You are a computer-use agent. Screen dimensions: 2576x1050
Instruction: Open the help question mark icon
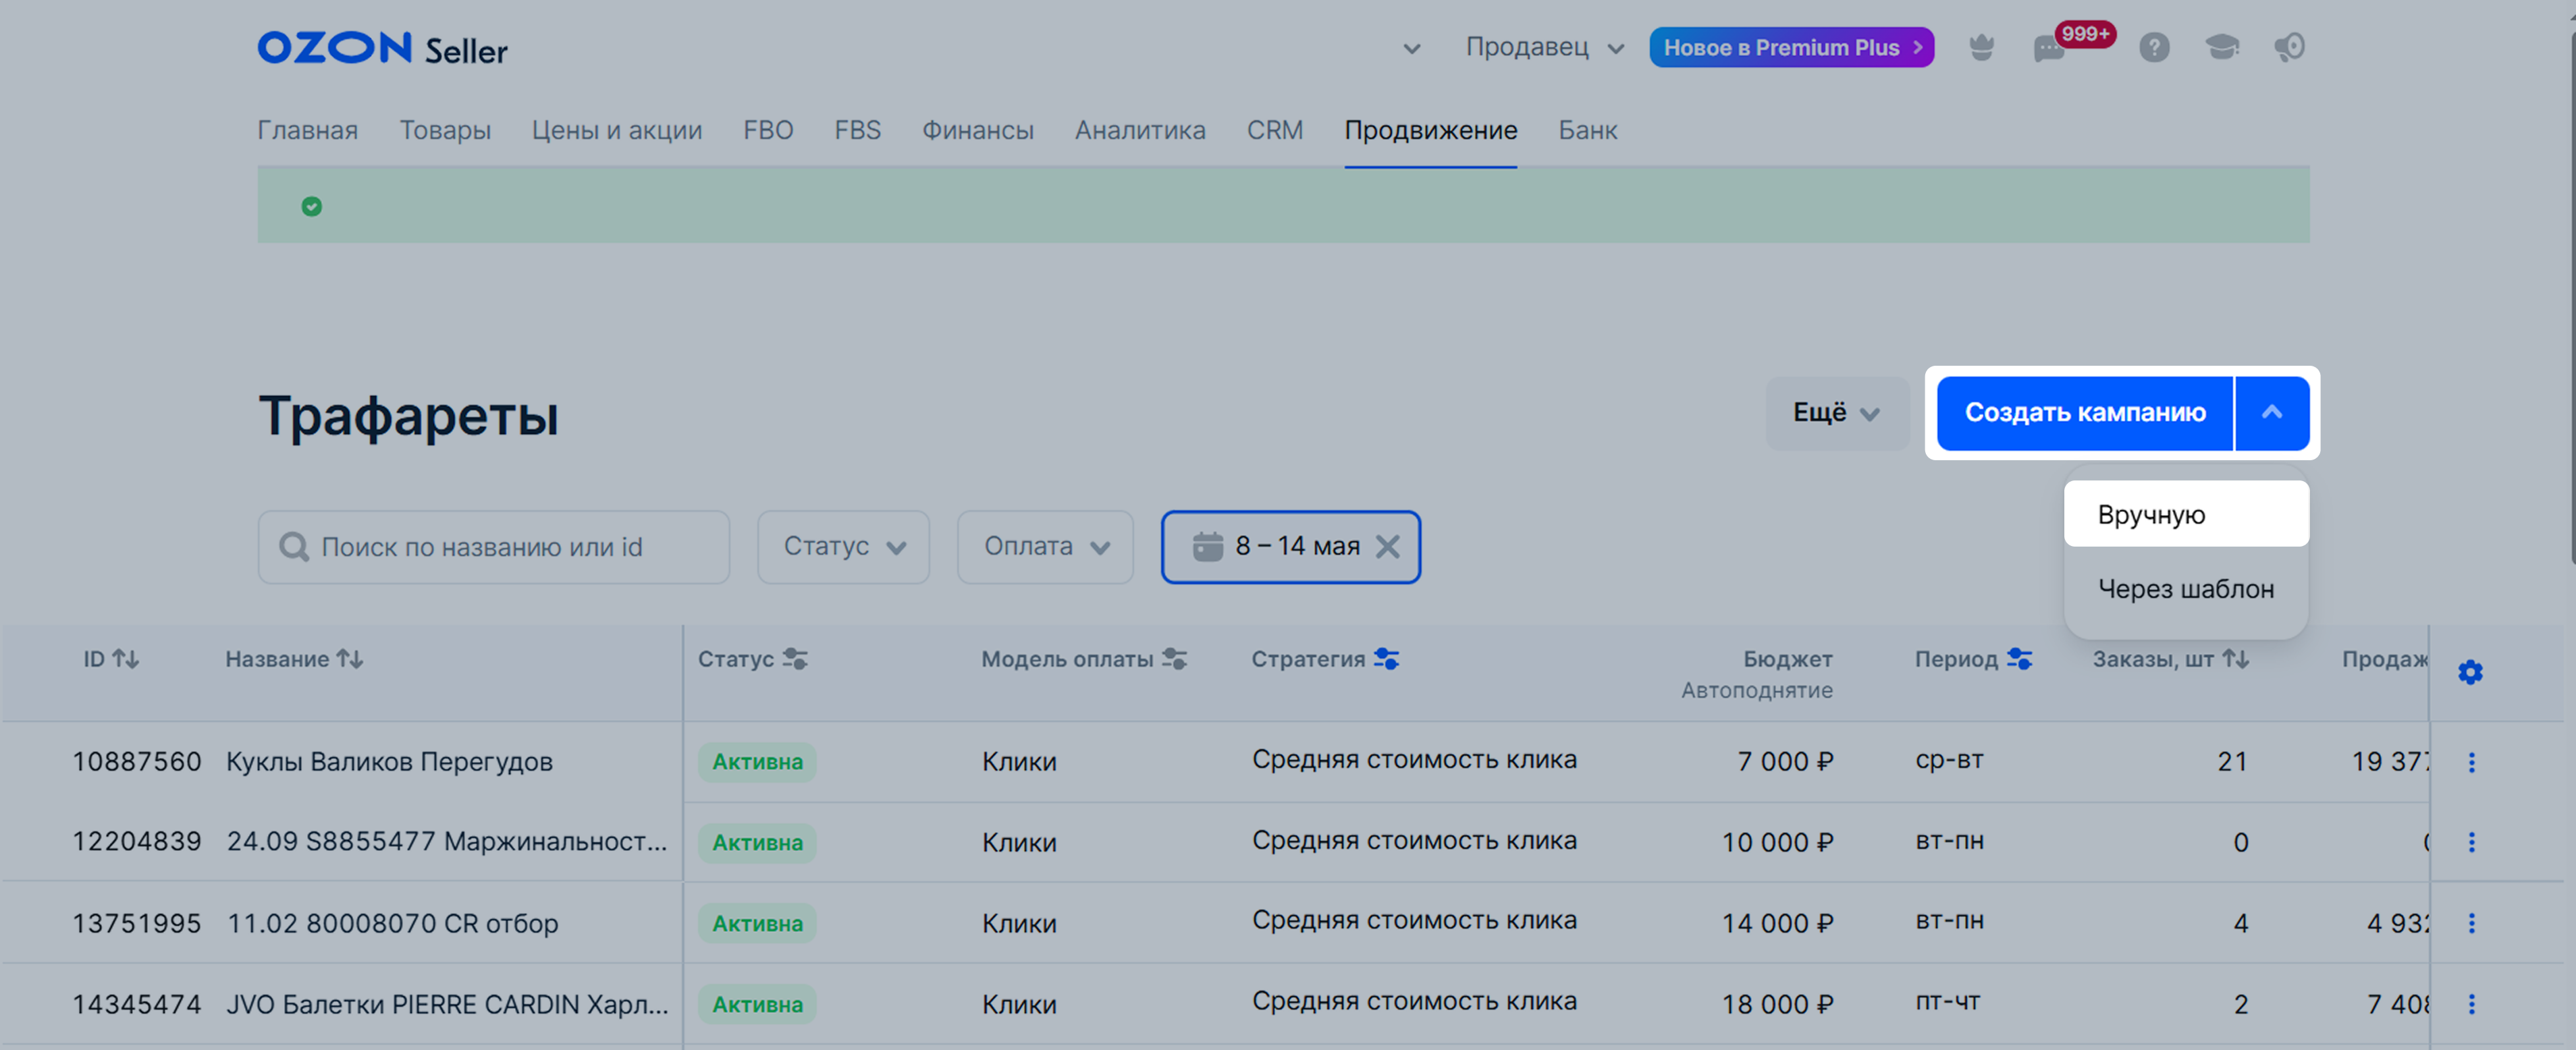click(x=2154, y=47)
